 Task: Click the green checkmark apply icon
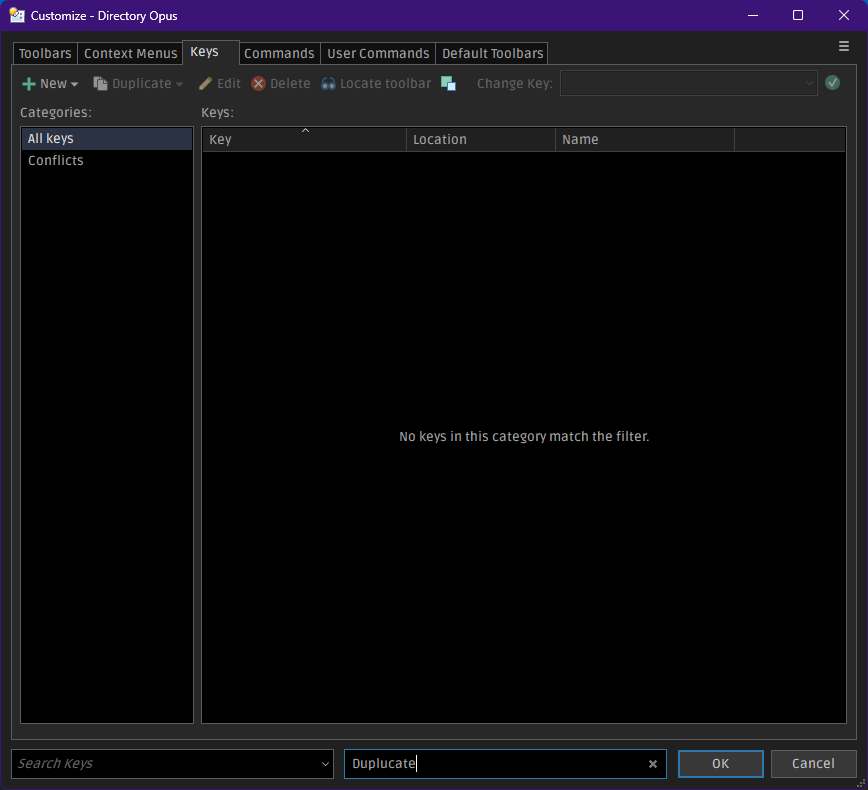[832, 83]
